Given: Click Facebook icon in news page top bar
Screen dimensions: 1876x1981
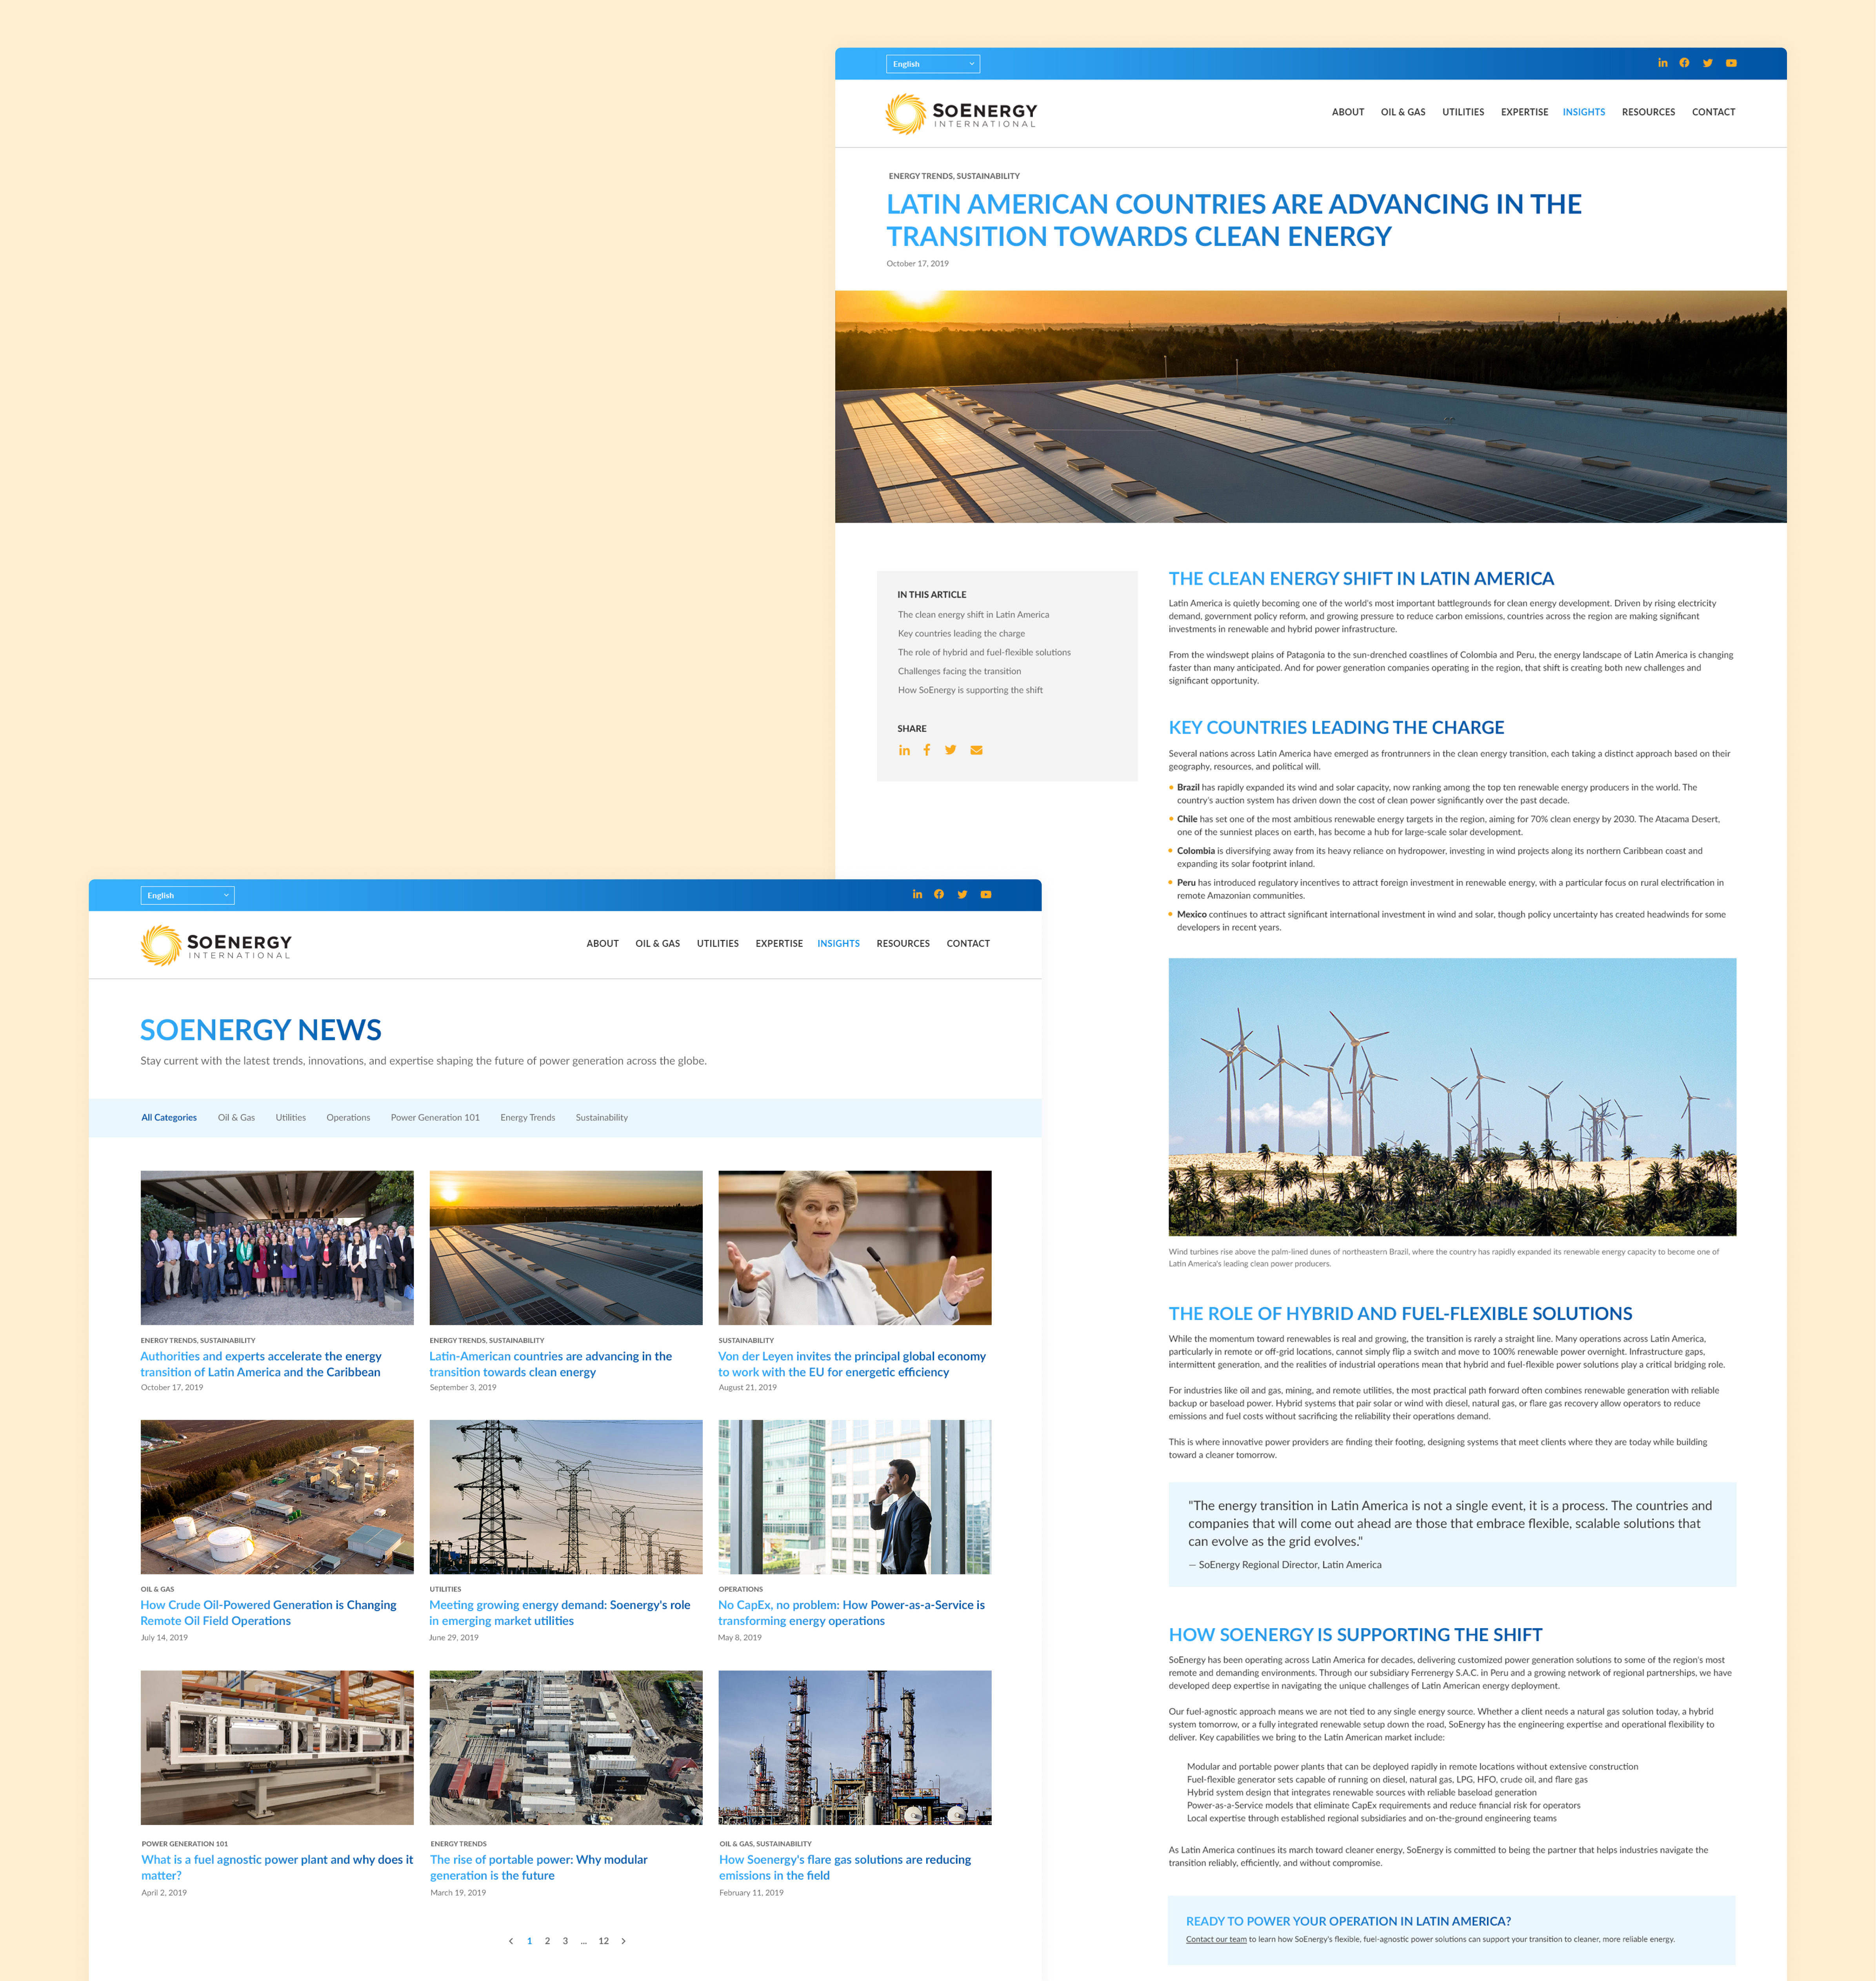Looking at the screenshot, I should click(939, 894).
